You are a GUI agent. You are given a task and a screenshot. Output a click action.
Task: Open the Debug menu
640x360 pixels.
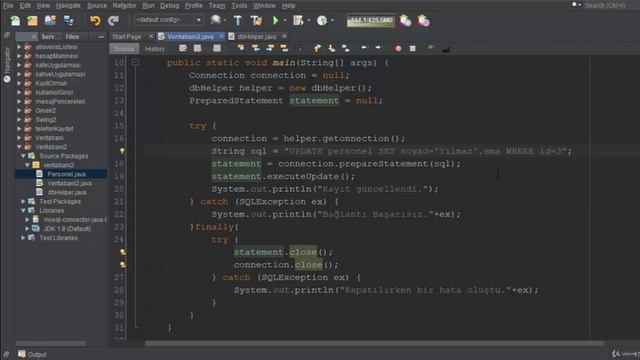point(169,6)
